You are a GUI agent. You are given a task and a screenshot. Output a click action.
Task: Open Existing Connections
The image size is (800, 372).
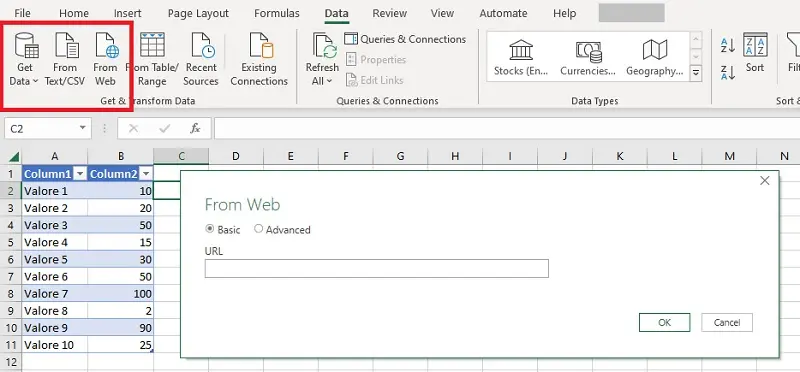pos(259,59)
